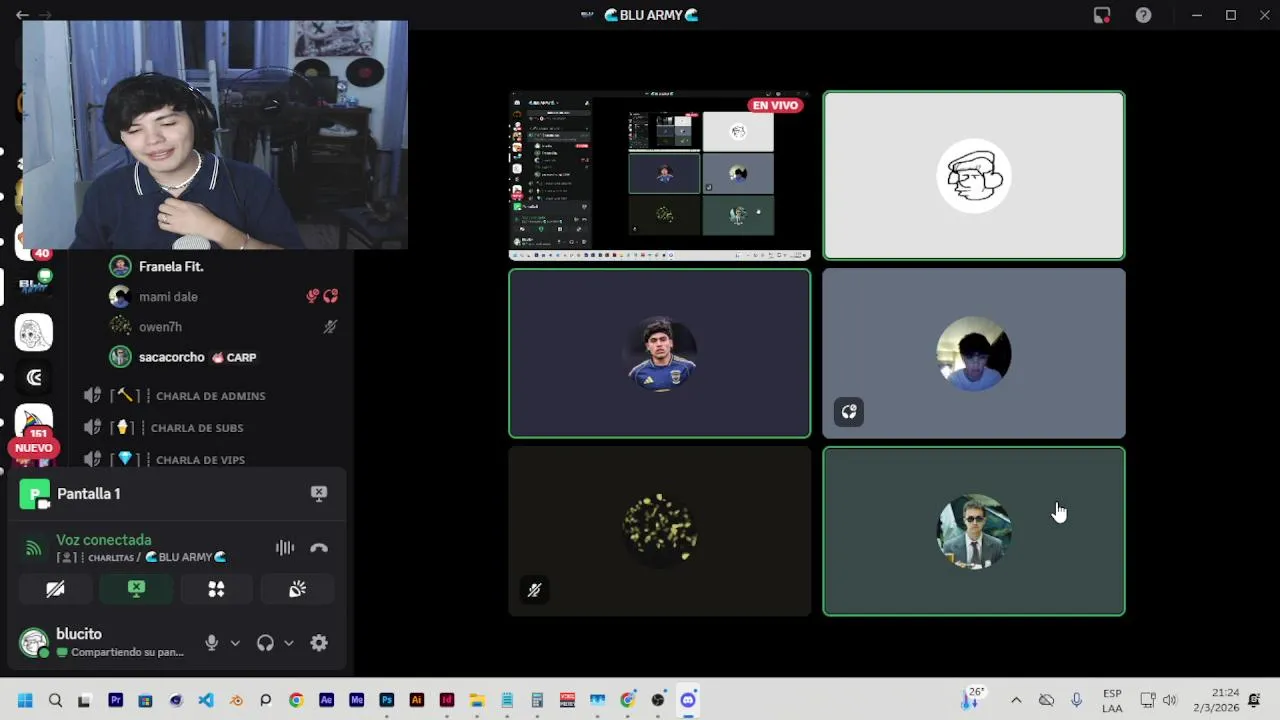Stop screen sharing with the green screen button
The height and width of the screenshot is (720, 1280).
click(x=136, y=589)
